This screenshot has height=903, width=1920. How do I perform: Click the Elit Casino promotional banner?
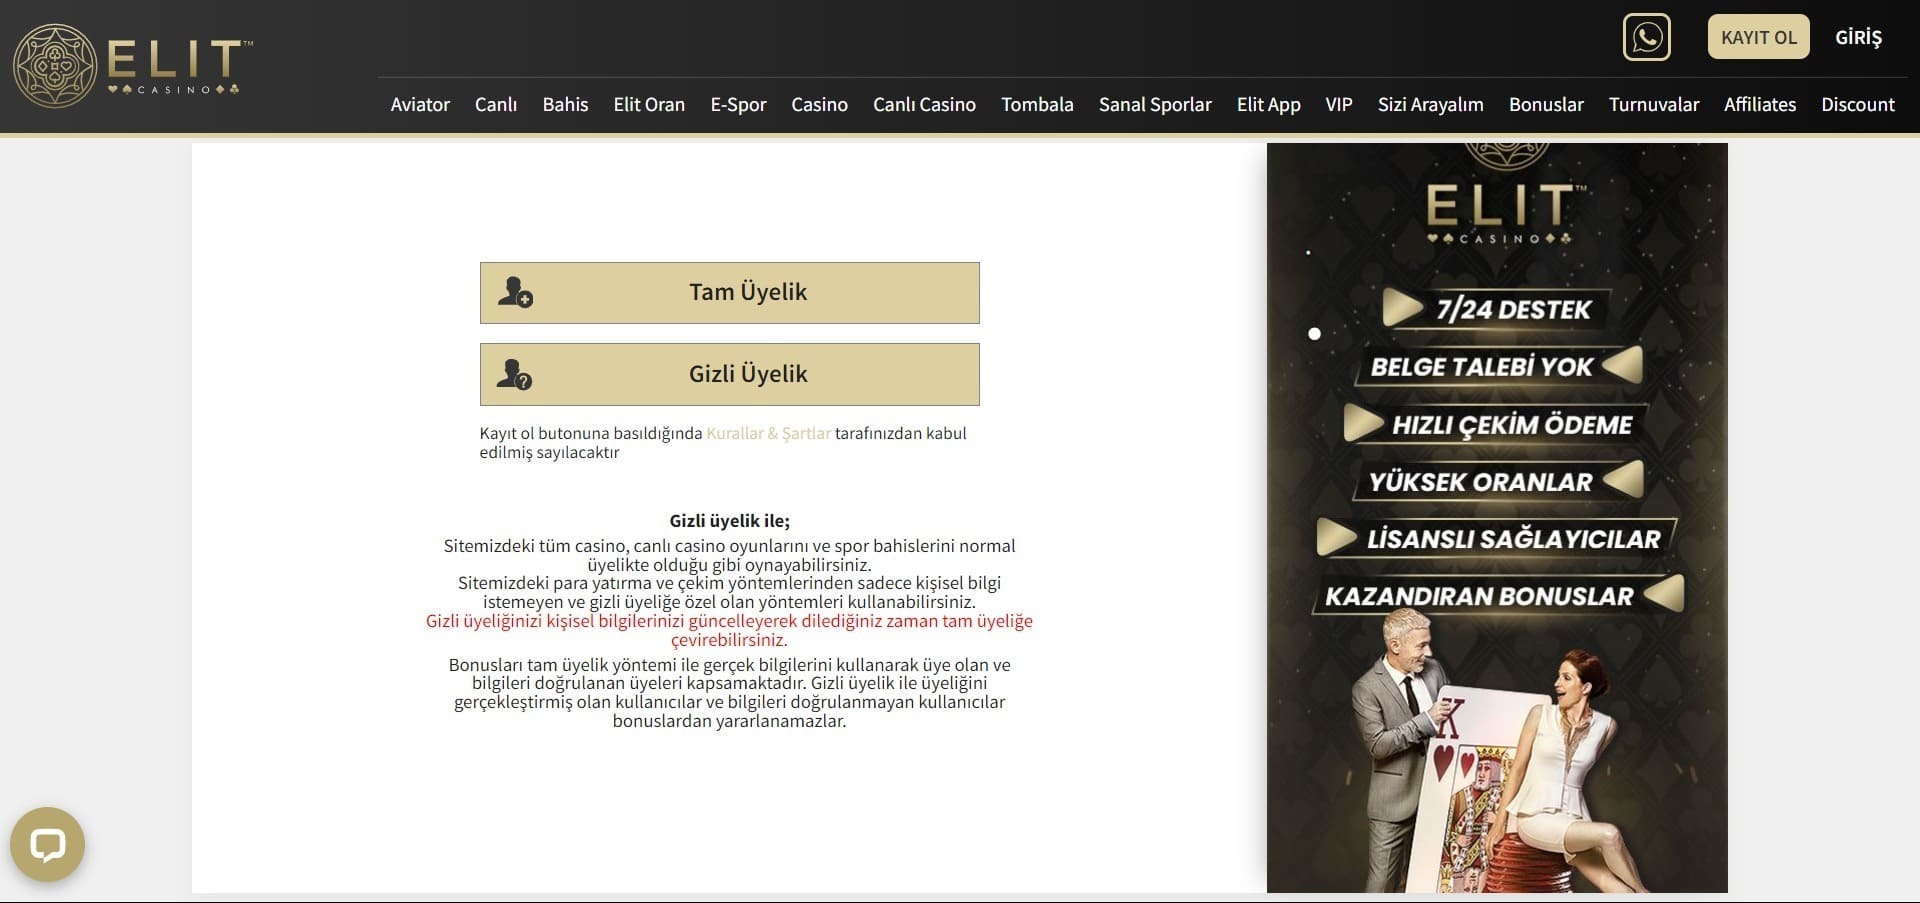tap(1496, 517)
